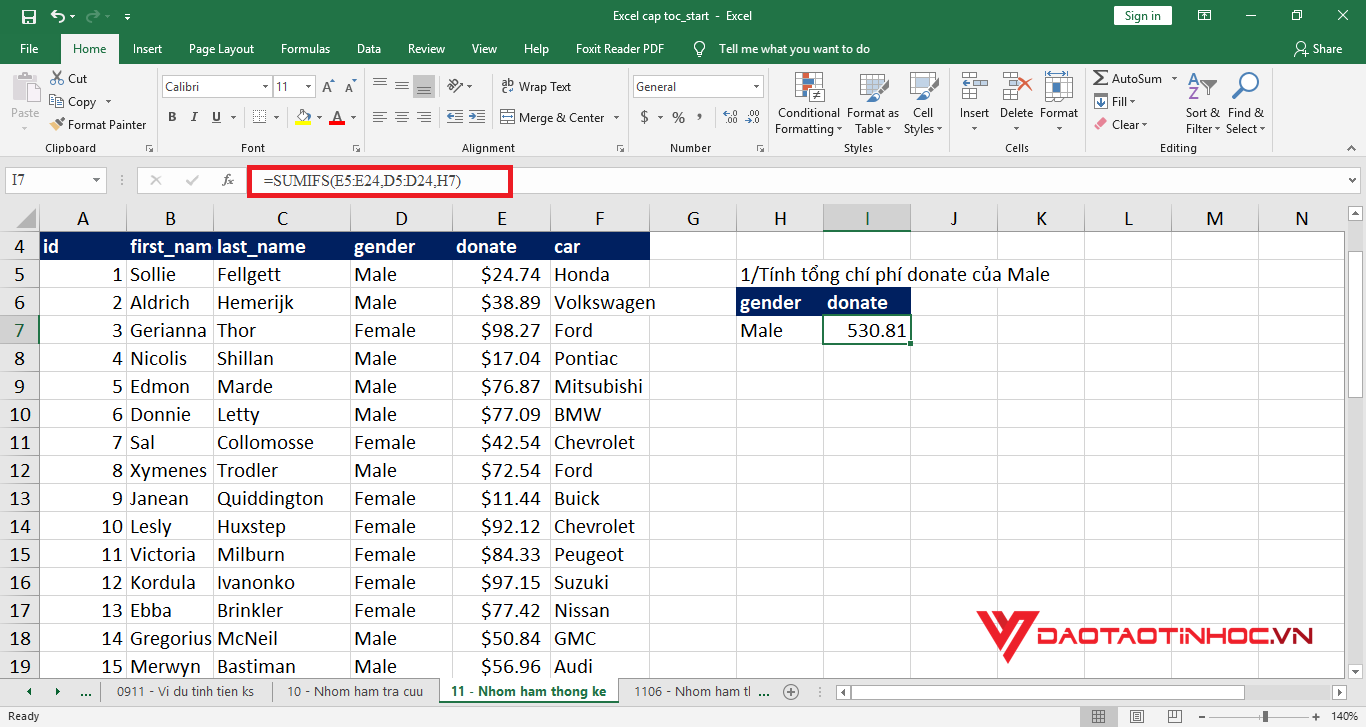
Task: Click the Insert Function fx icon
Action: click(228, 181)
